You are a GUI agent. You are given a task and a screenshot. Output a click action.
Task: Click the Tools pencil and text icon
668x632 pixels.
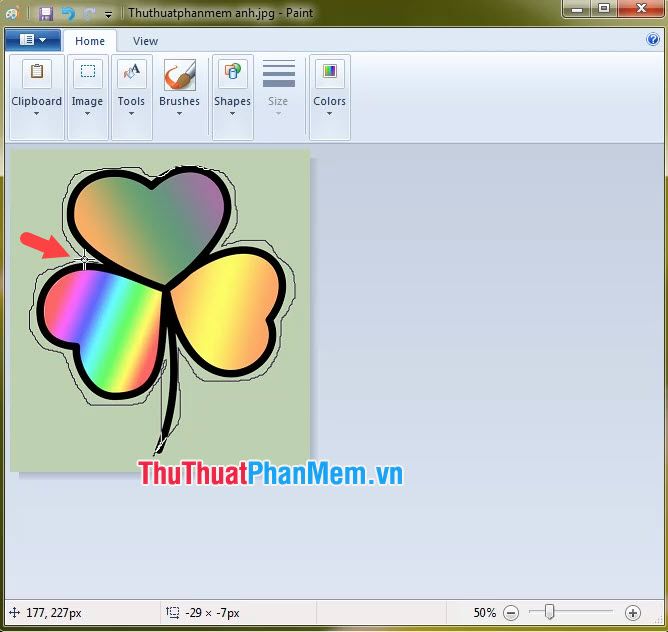[x=132, y=72]
